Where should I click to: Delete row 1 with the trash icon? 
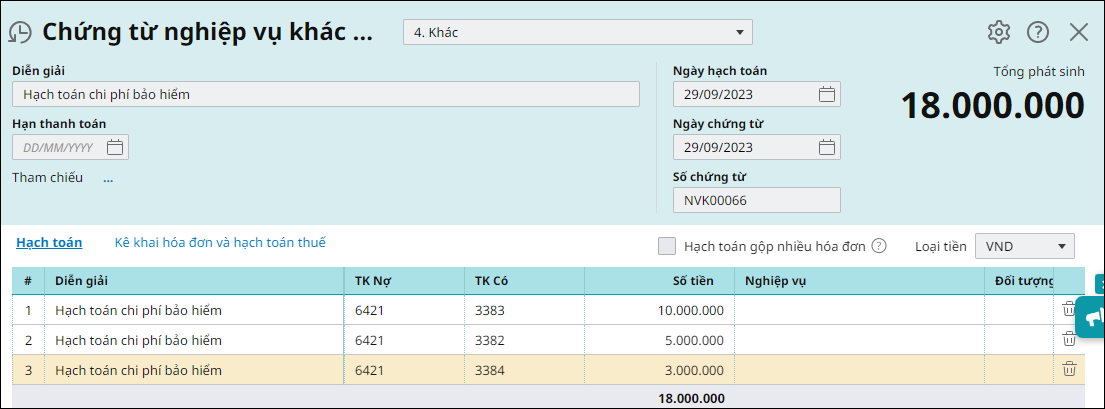coord(1069,309)
